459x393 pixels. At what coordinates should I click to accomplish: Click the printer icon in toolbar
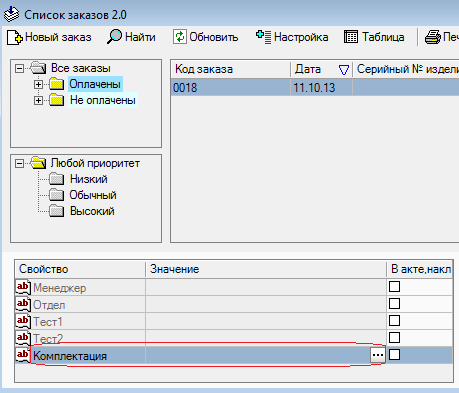point(433,37)
